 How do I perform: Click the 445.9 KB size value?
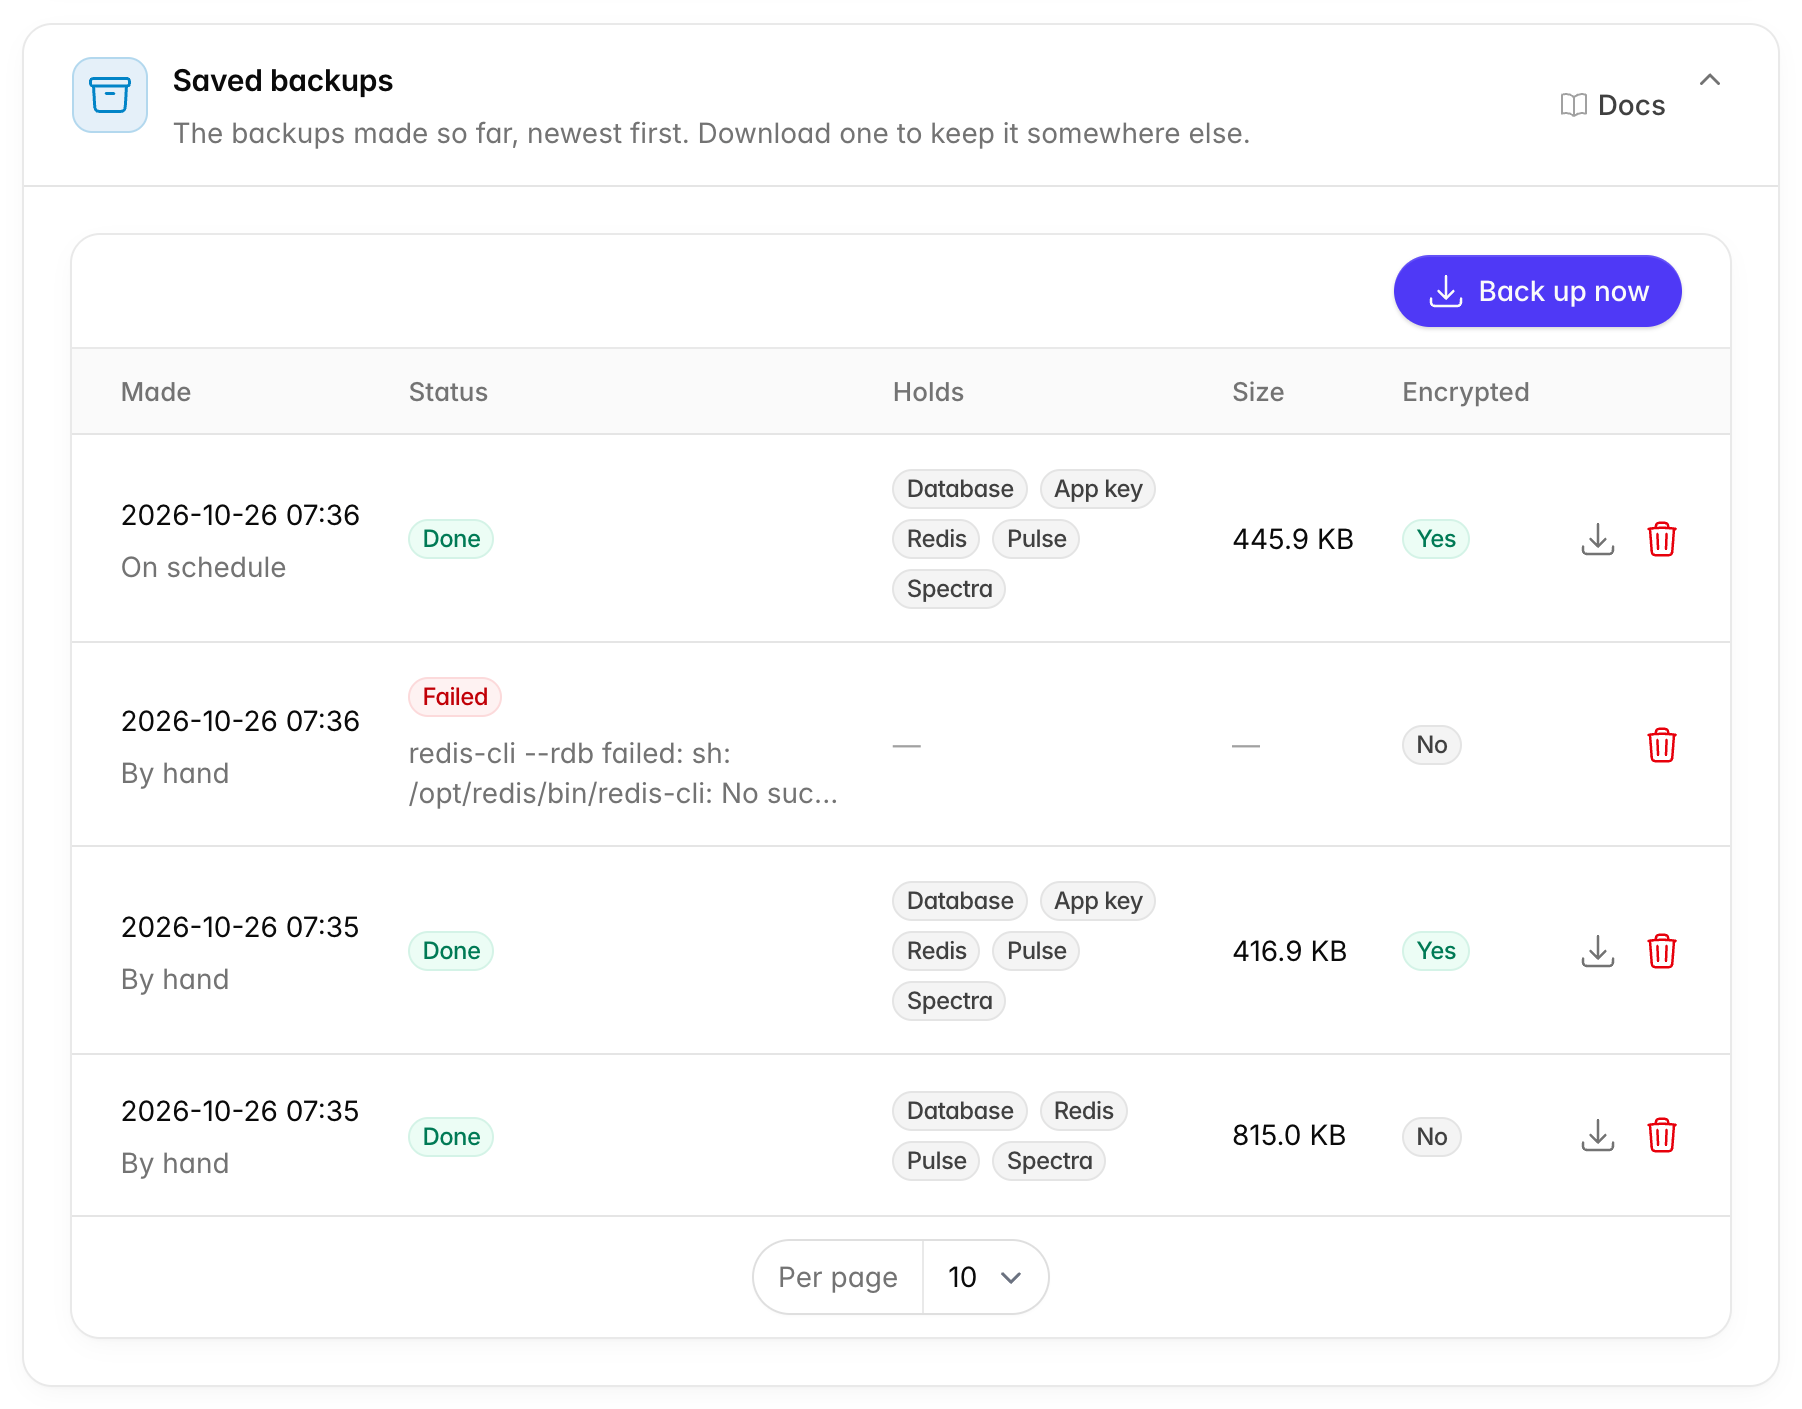1293,539
